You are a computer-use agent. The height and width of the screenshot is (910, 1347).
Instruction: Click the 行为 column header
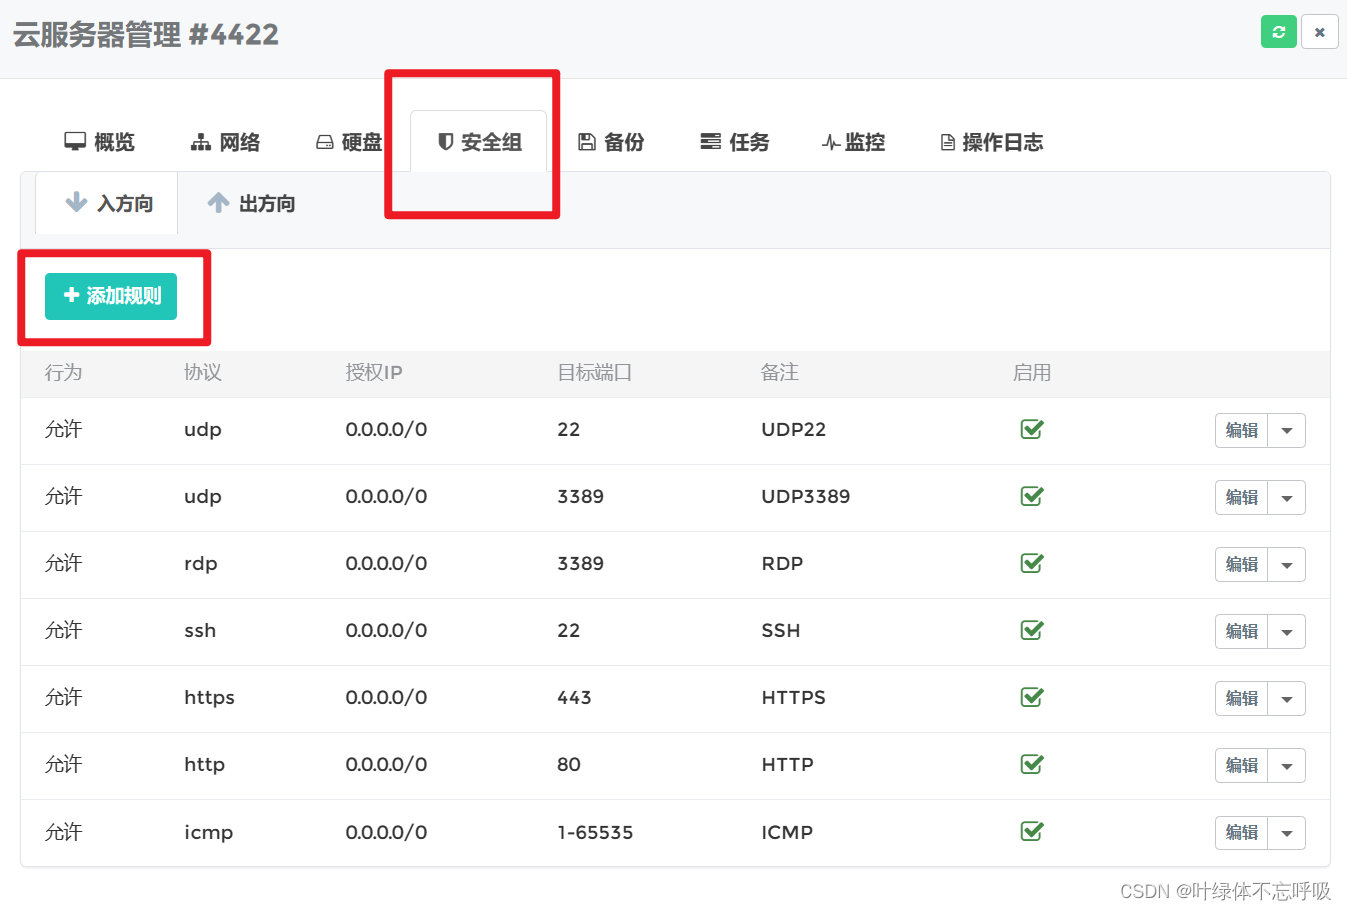click(63, 372)
